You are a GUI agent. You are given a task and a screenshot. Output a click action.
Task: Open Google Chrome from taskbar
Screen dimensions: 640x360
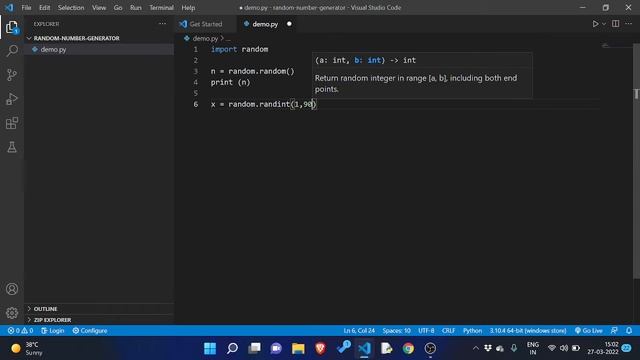coord(408,348)
